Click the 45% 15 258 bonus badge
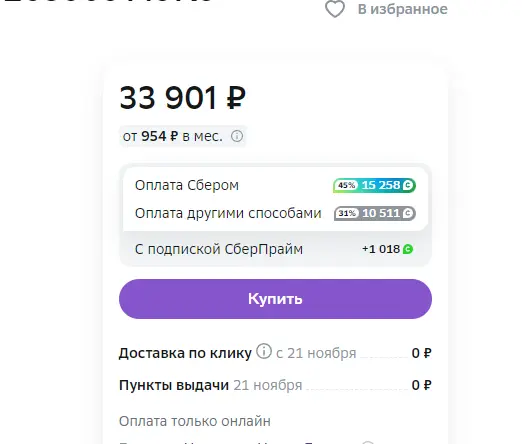This screenshot has height=444, width=522. coord(374,185)
